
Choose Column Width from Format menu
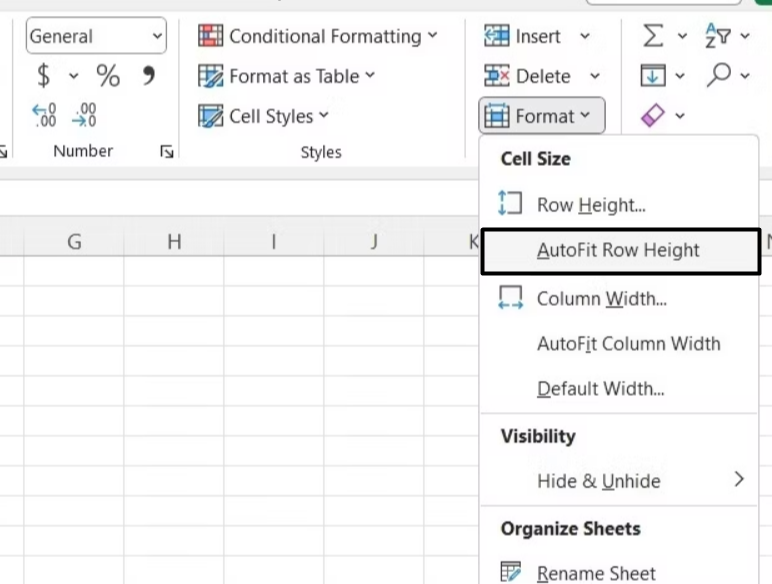pos(601,298)
